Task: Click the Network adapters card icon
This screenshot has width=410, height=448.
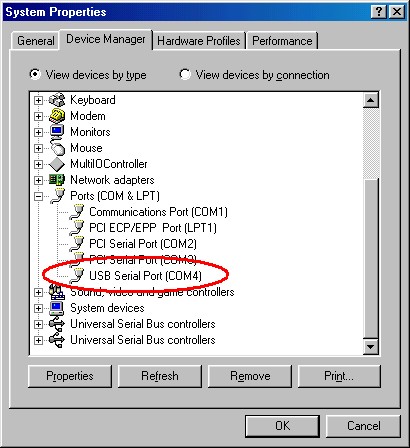Action: click(x=57, y=180)
